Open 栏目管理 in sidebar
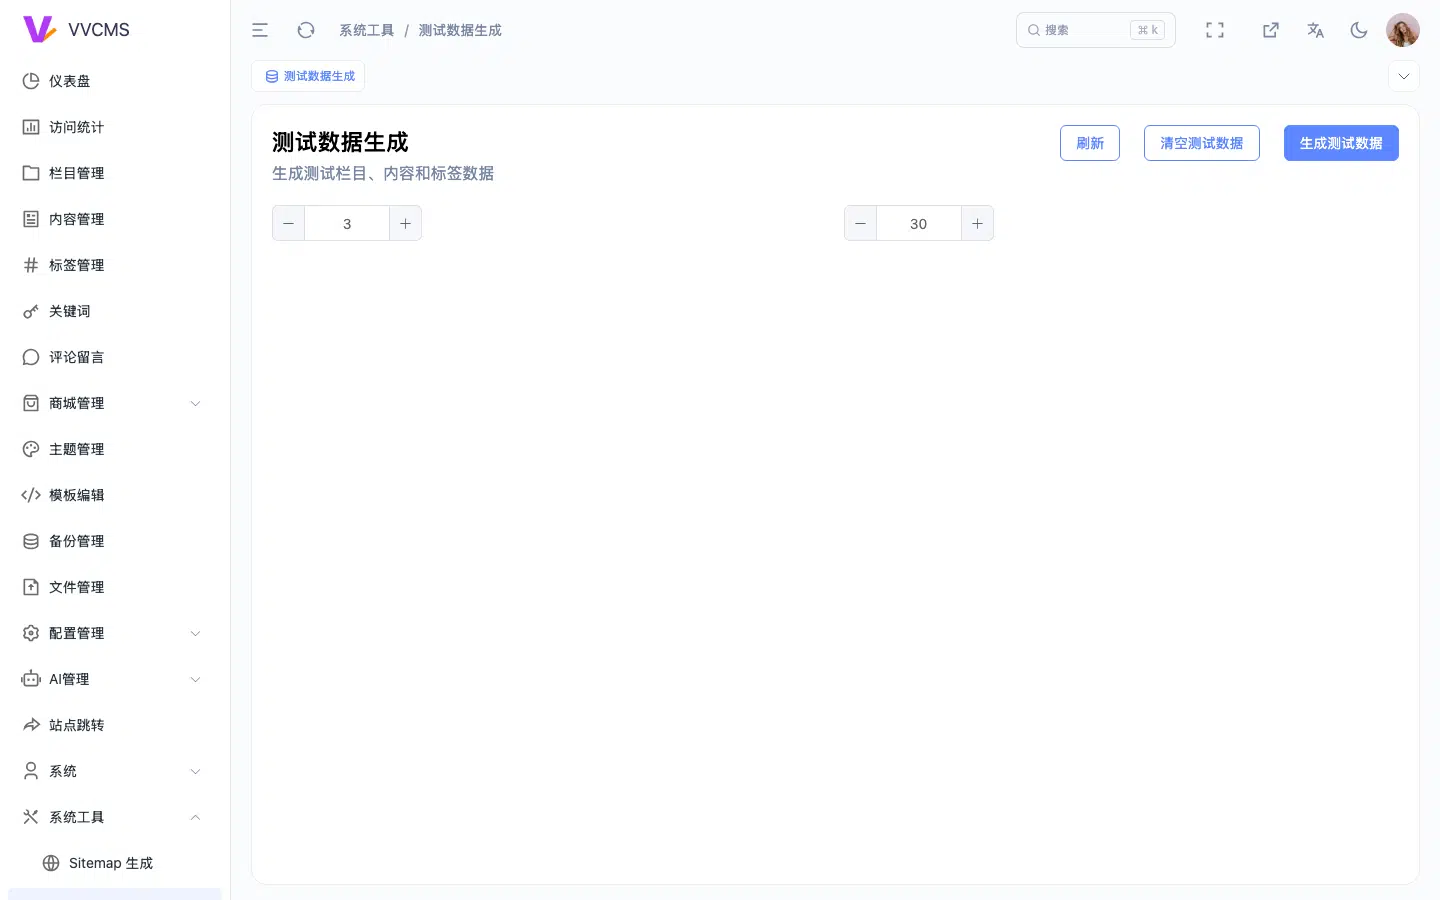The image size is (1440, 900). [x=115, y=173]
